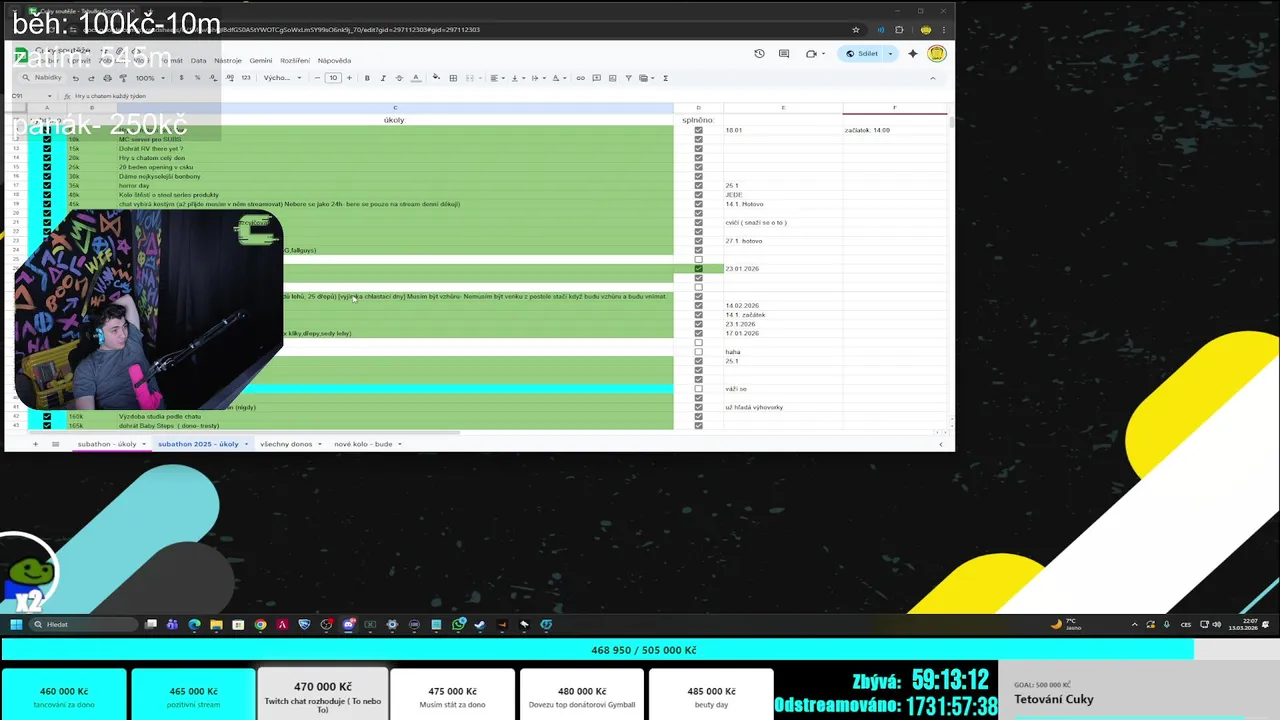This screenshot has width=1280, height=720.
Task: Open the zoom level 100% dropdown
Action: pos(149,78)
